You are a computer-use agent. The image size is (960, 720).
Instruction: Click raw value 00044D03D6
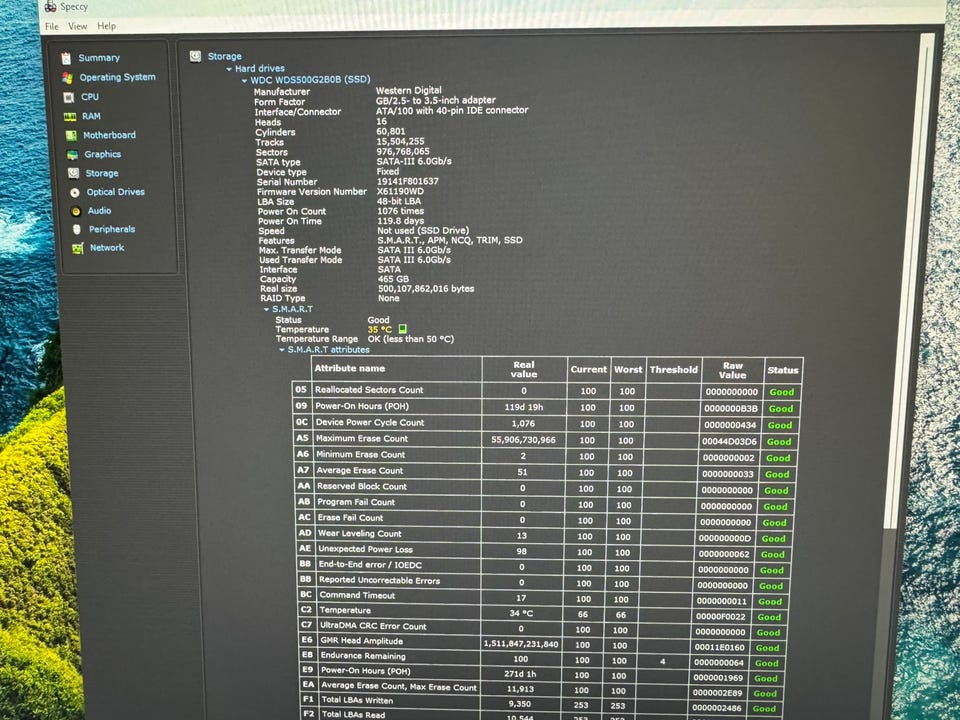pos(730,441)
